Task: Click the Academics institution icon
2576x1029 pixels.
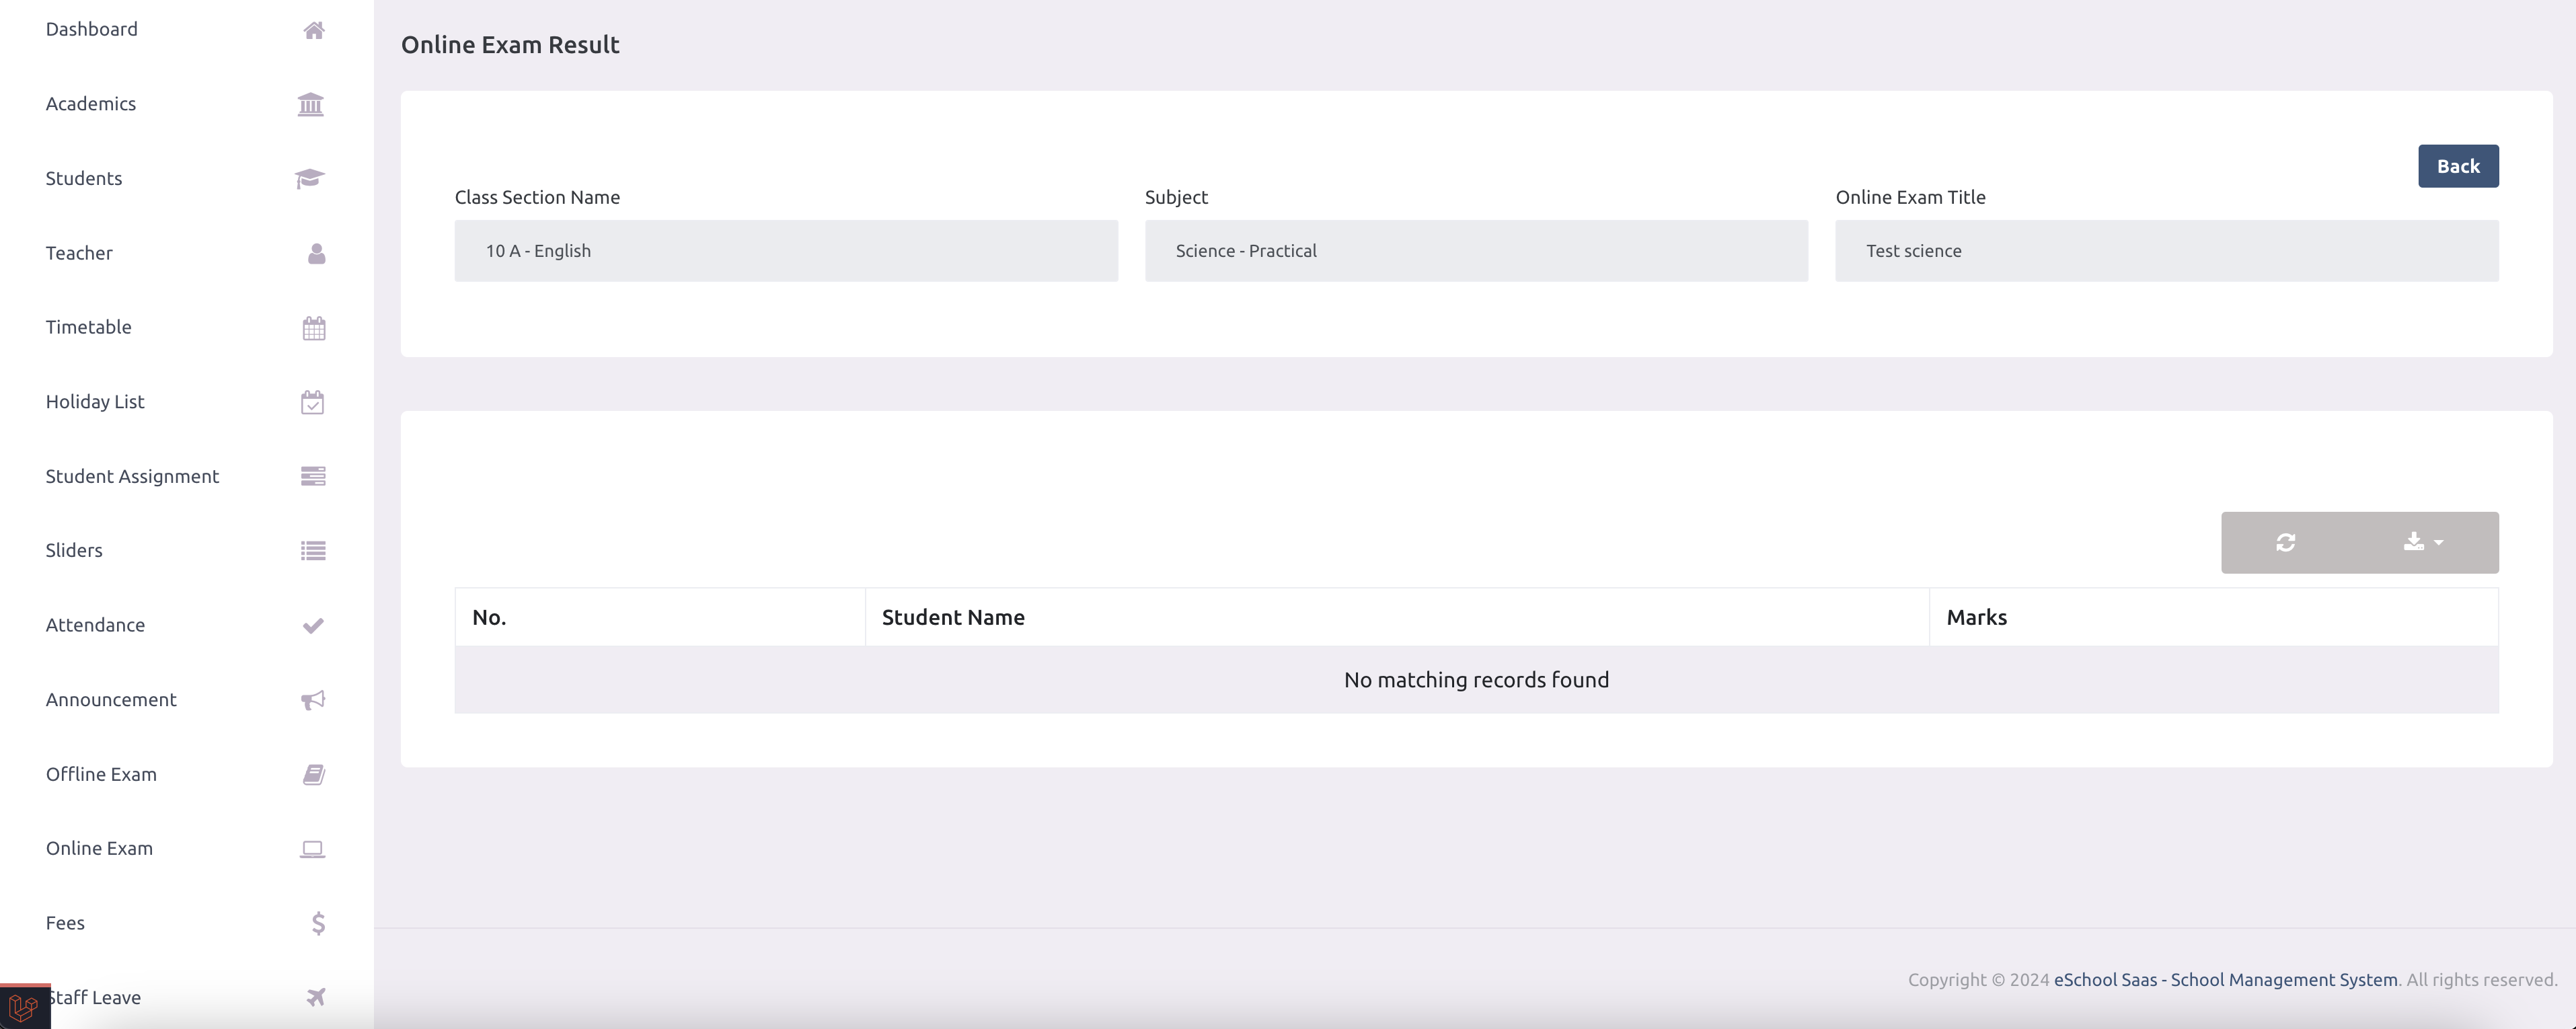Action: 311,104
